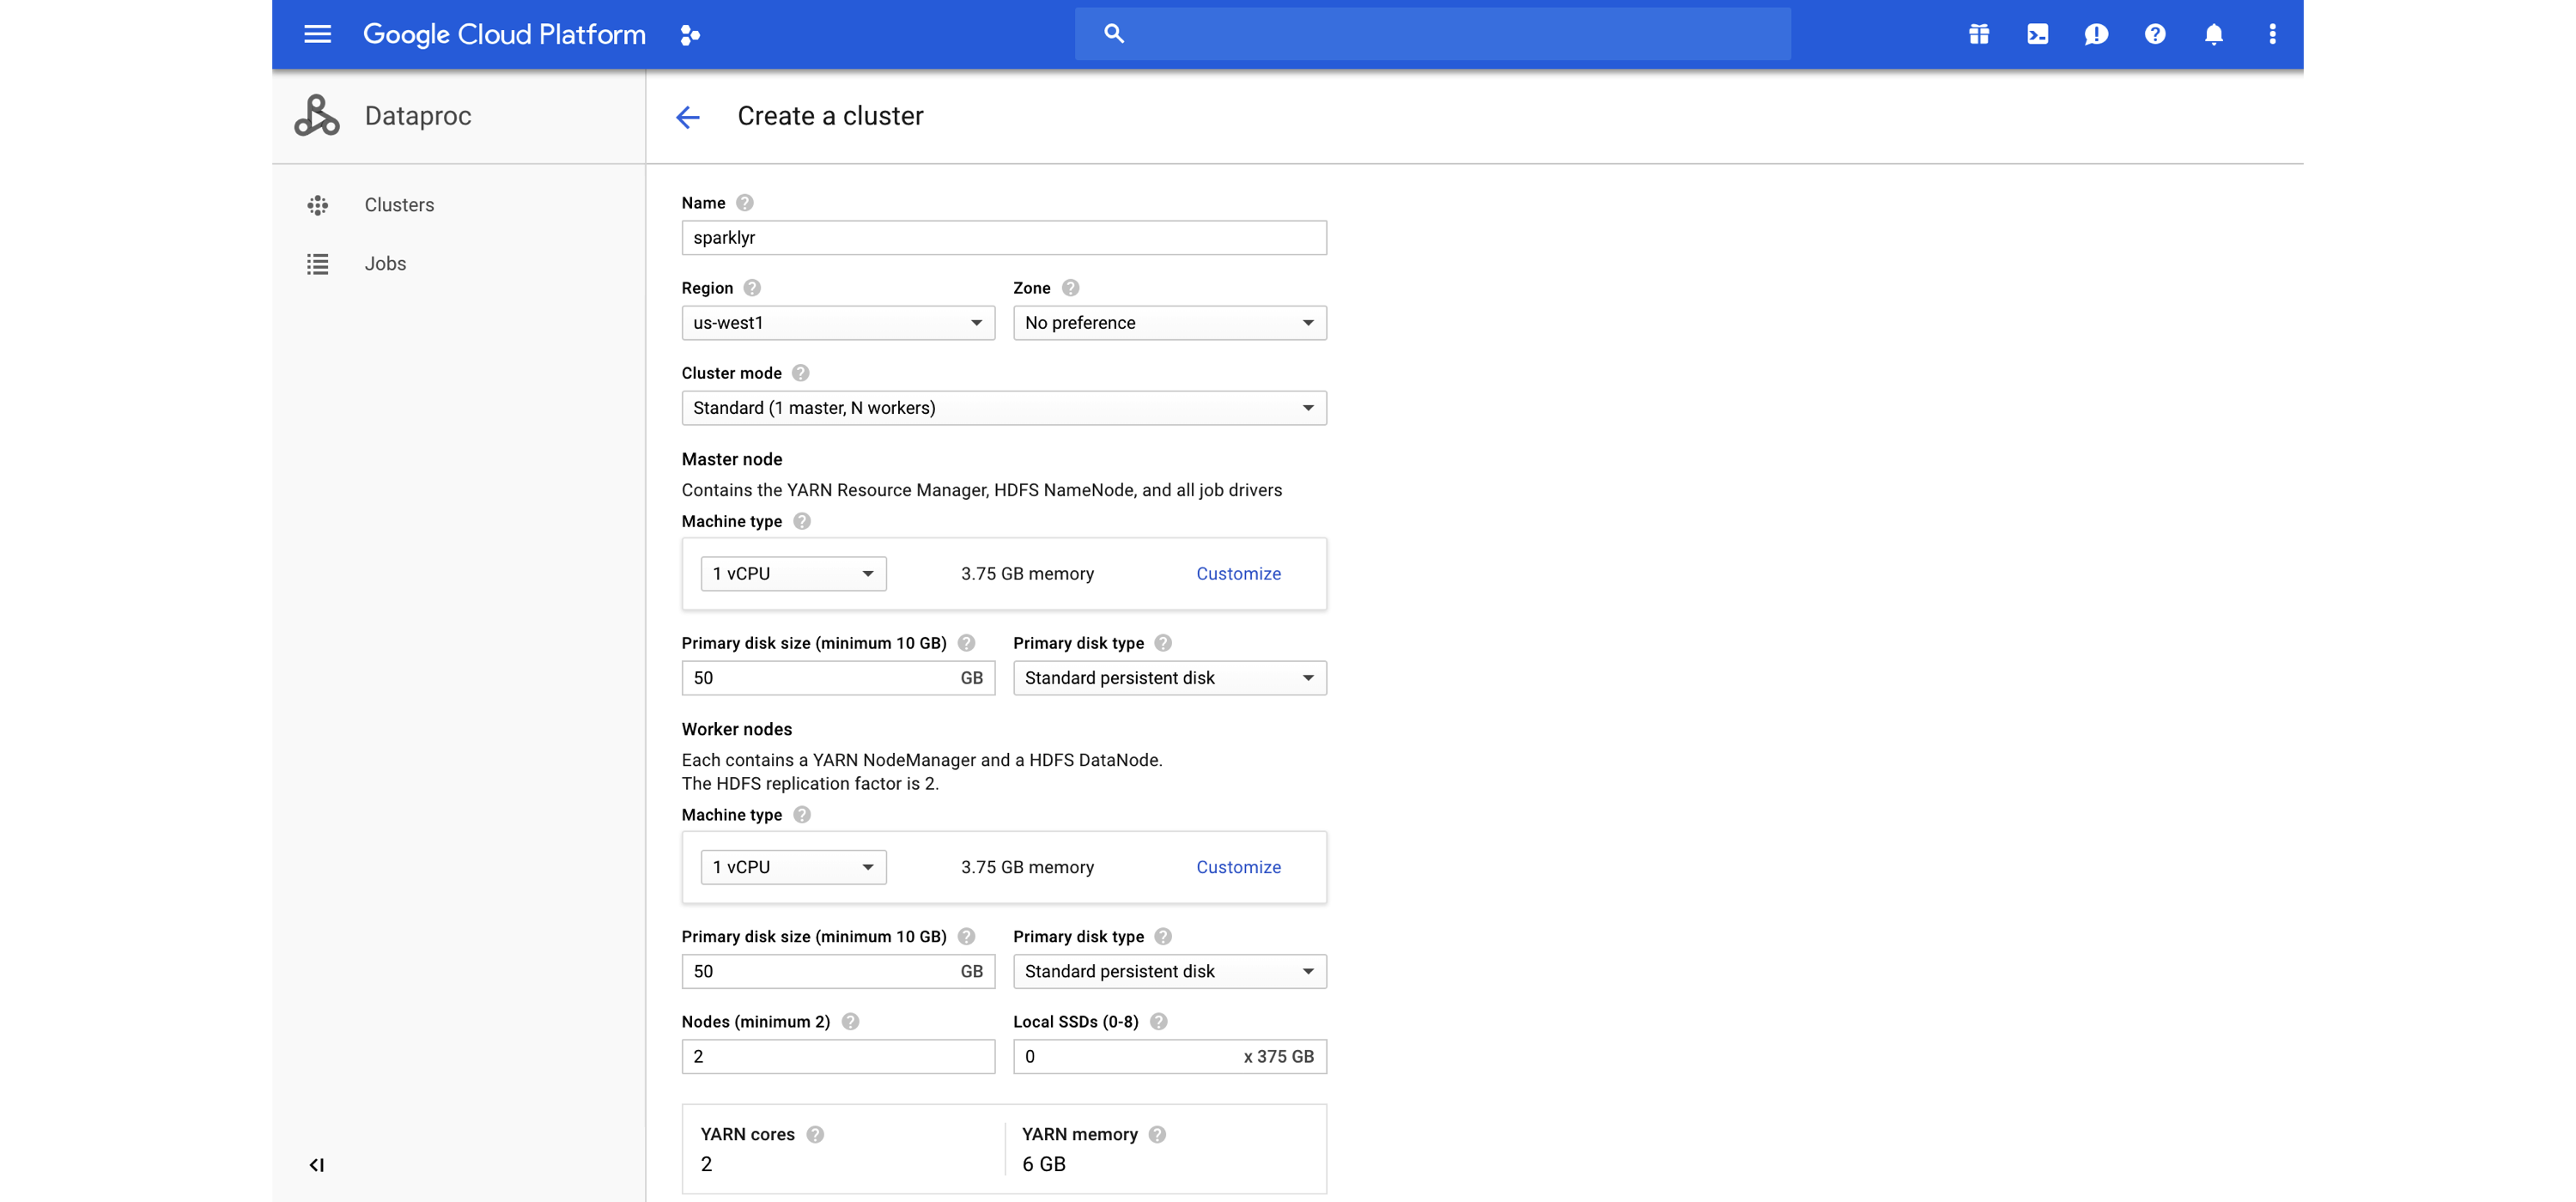This screenshot has width=2576, height=1202.
Task: Click the Jobs menu item
Action: [x=385, y=263]
